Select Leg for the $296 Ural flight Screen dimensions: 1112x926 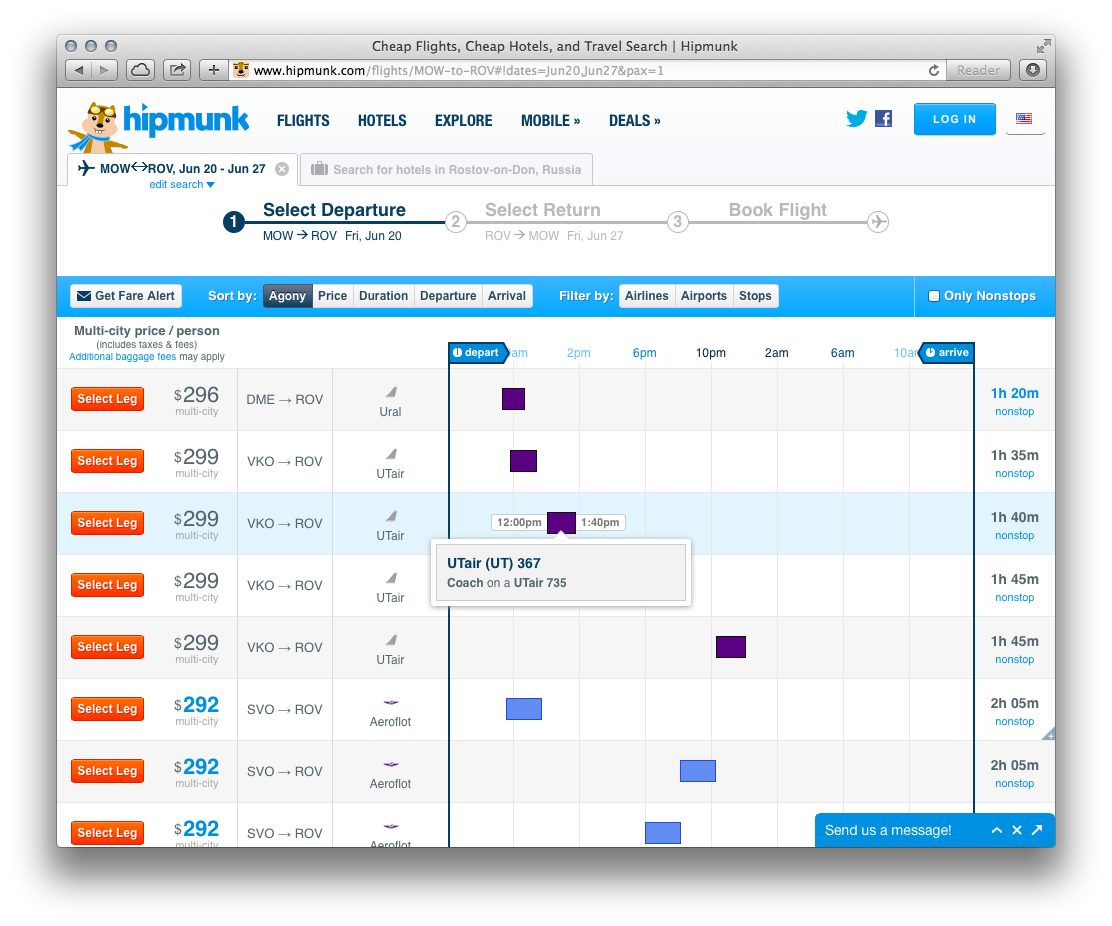(x=107, y=399)
